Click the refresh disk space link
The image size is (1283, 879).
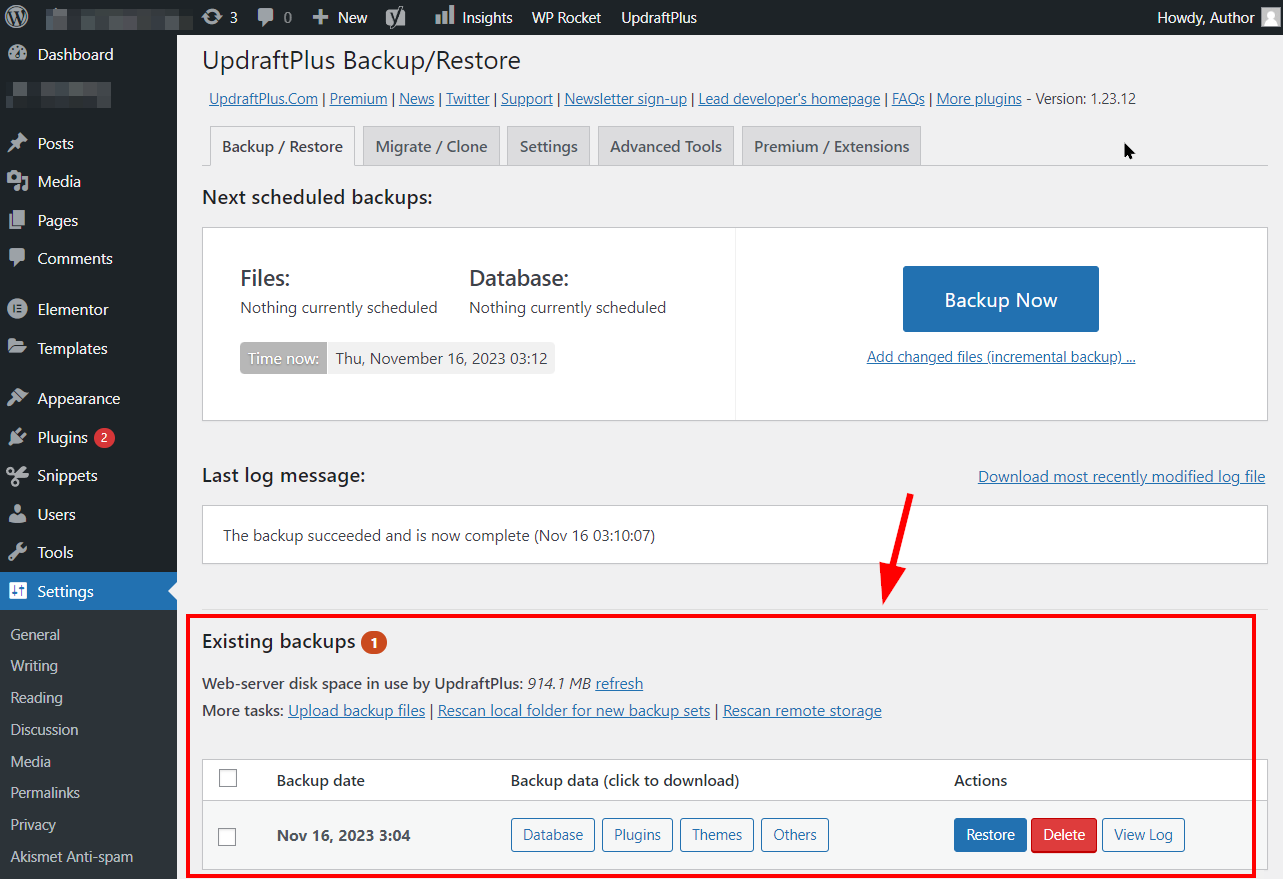click(619, 684)
